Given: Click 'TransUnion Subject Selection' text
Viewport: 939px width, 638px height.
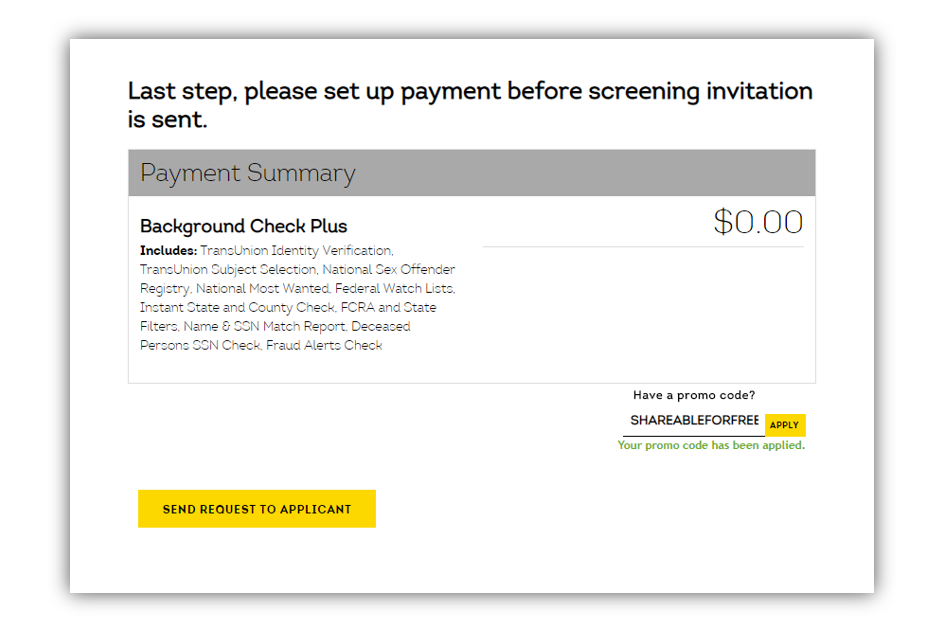Looking at the screenshot, I should tap(228, 270).
